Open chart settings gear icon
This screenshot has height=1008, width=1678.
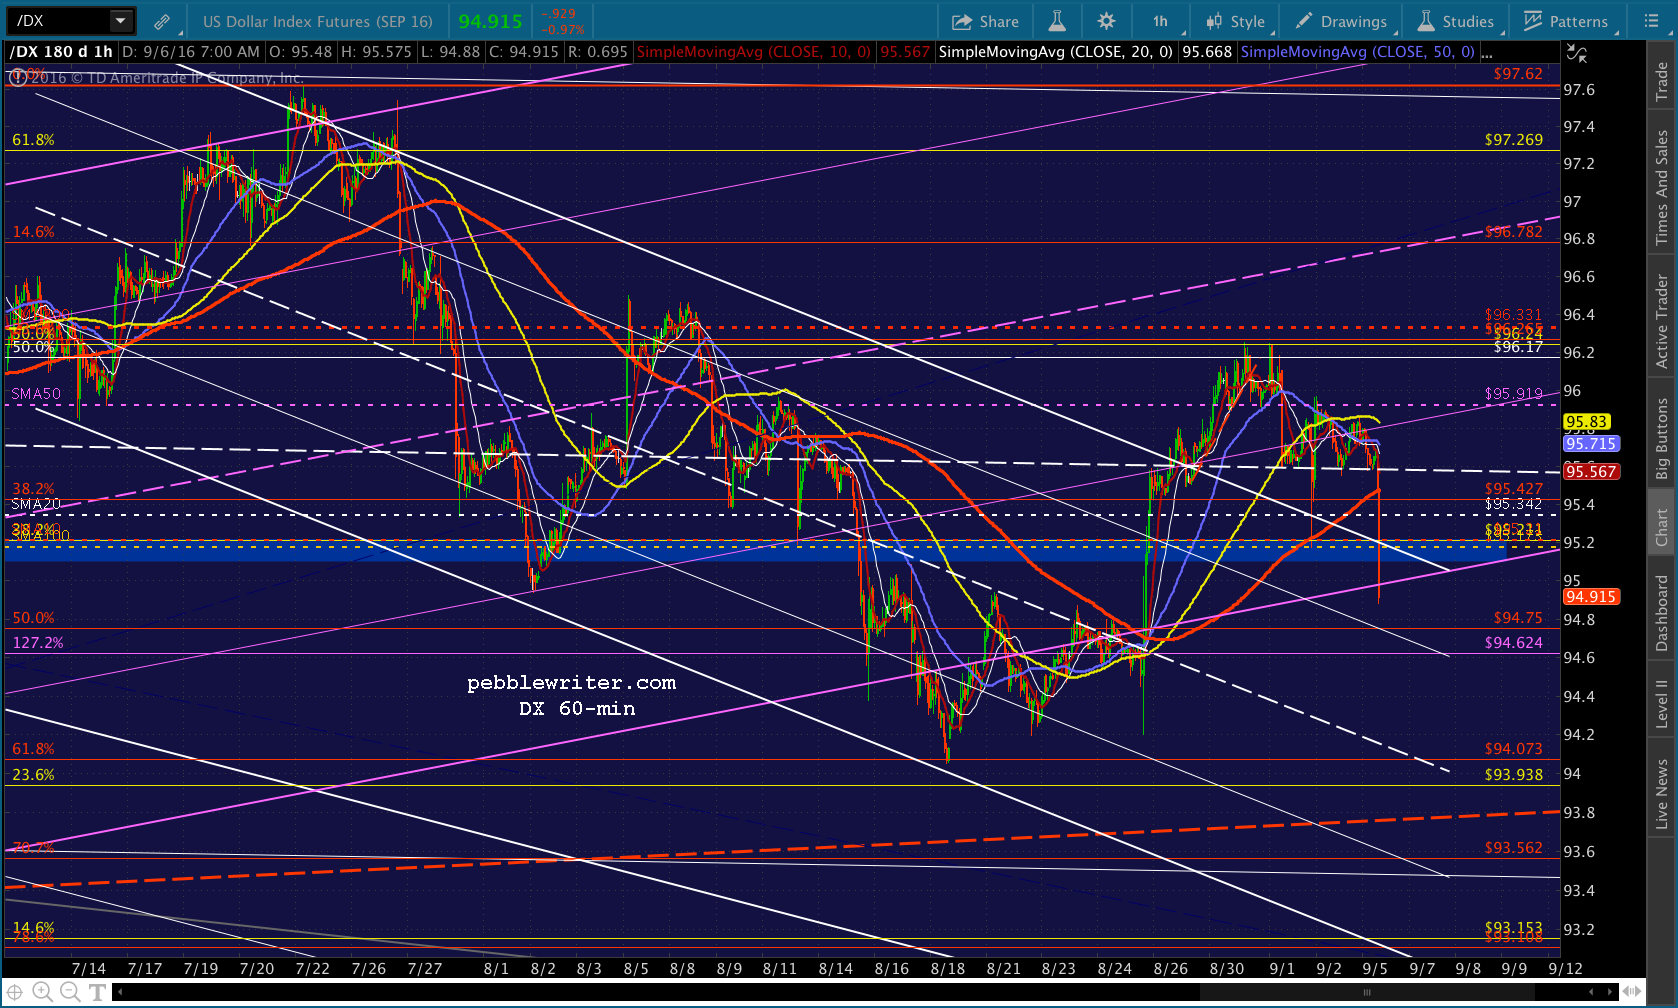[1106, 21]
